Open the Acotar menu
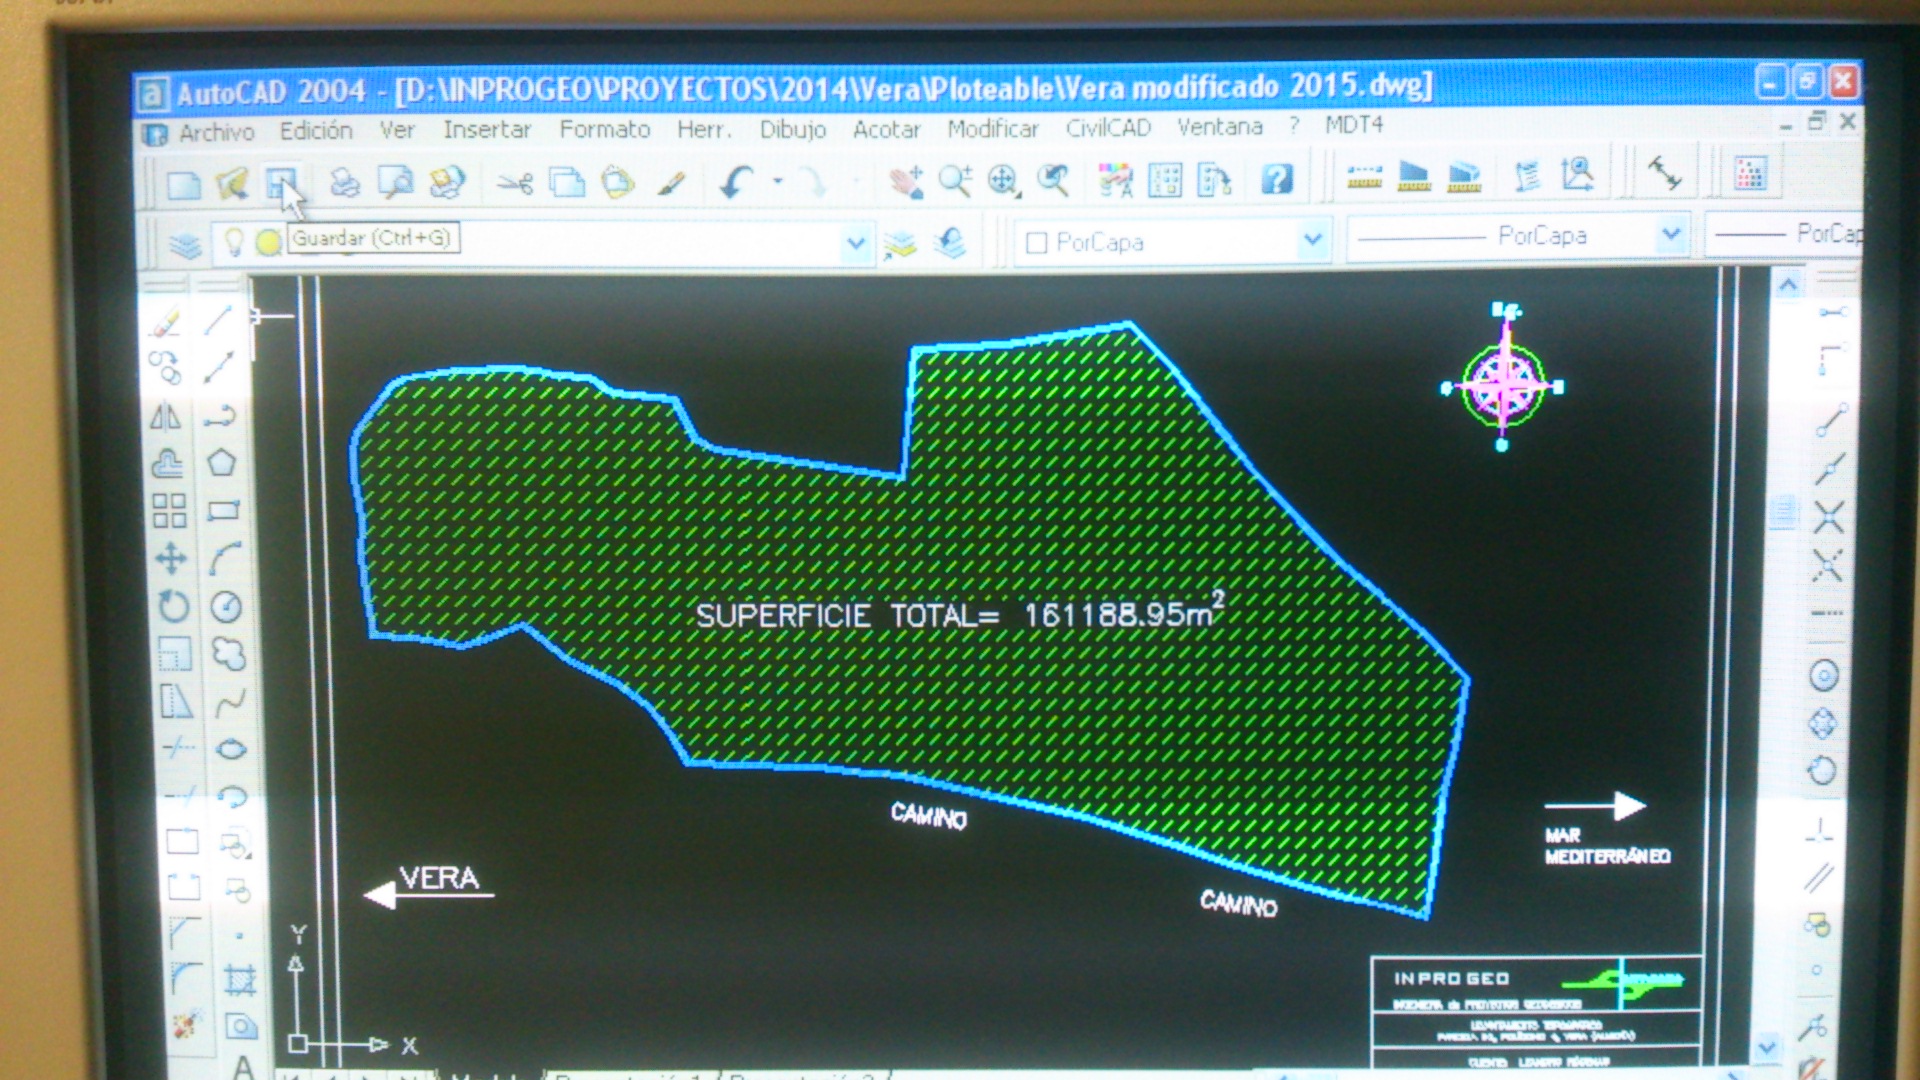Image resolution: width=1920 pixels, height=1080 pixels. 886,129
